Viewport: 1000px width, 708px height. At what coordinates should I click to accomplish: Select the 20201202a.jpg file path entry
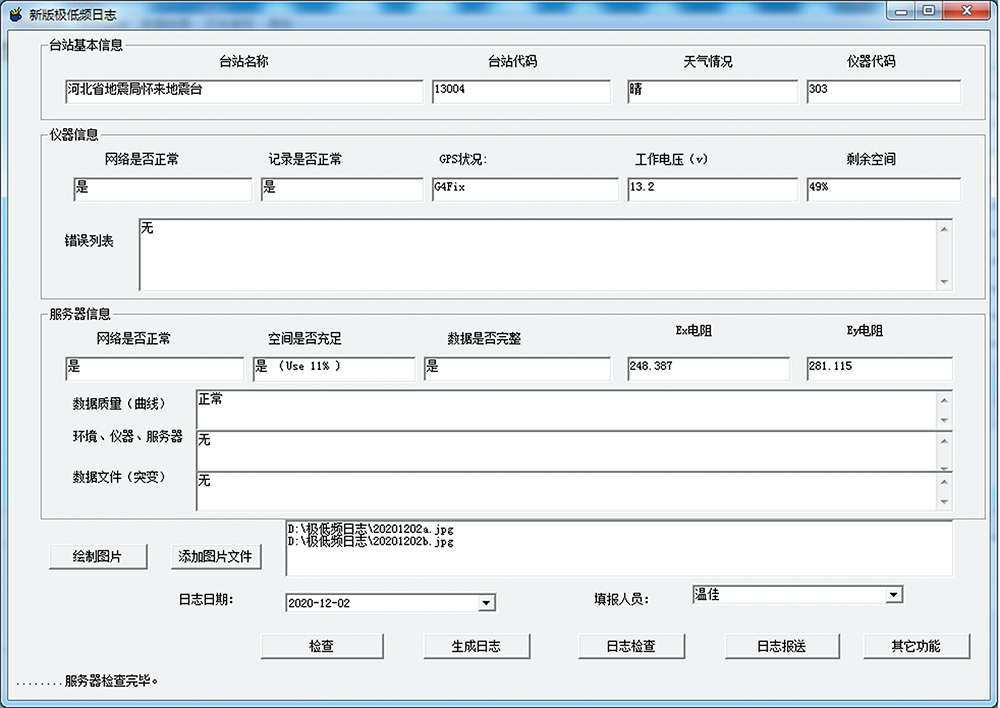point(370,528)
